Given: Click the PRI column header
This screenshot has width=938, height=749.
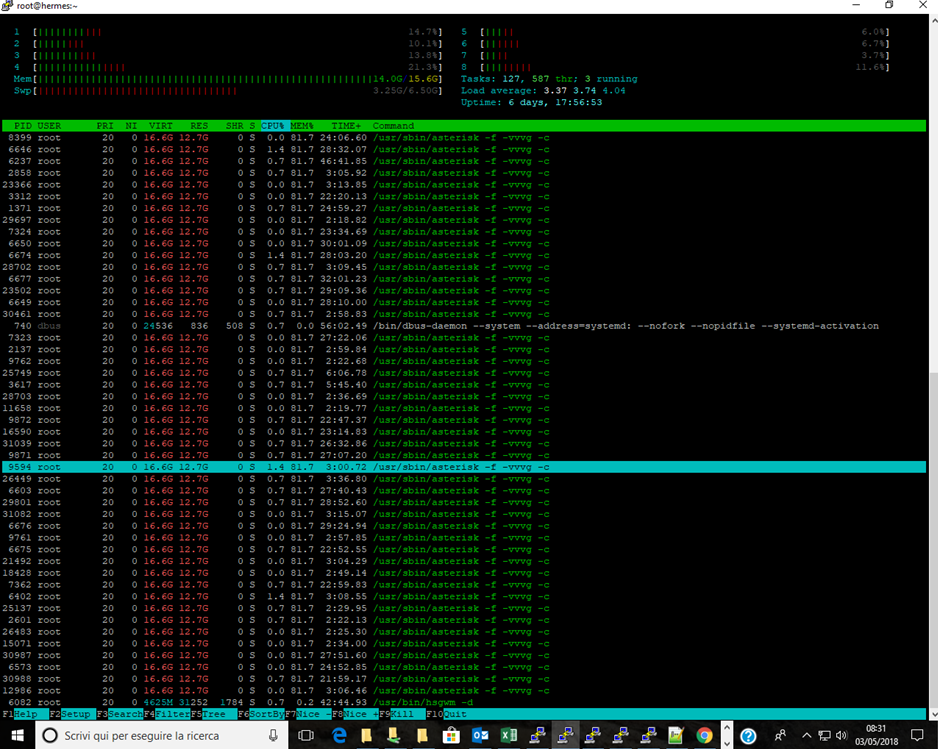Looking at the screenshot, I should coord(105,126).
